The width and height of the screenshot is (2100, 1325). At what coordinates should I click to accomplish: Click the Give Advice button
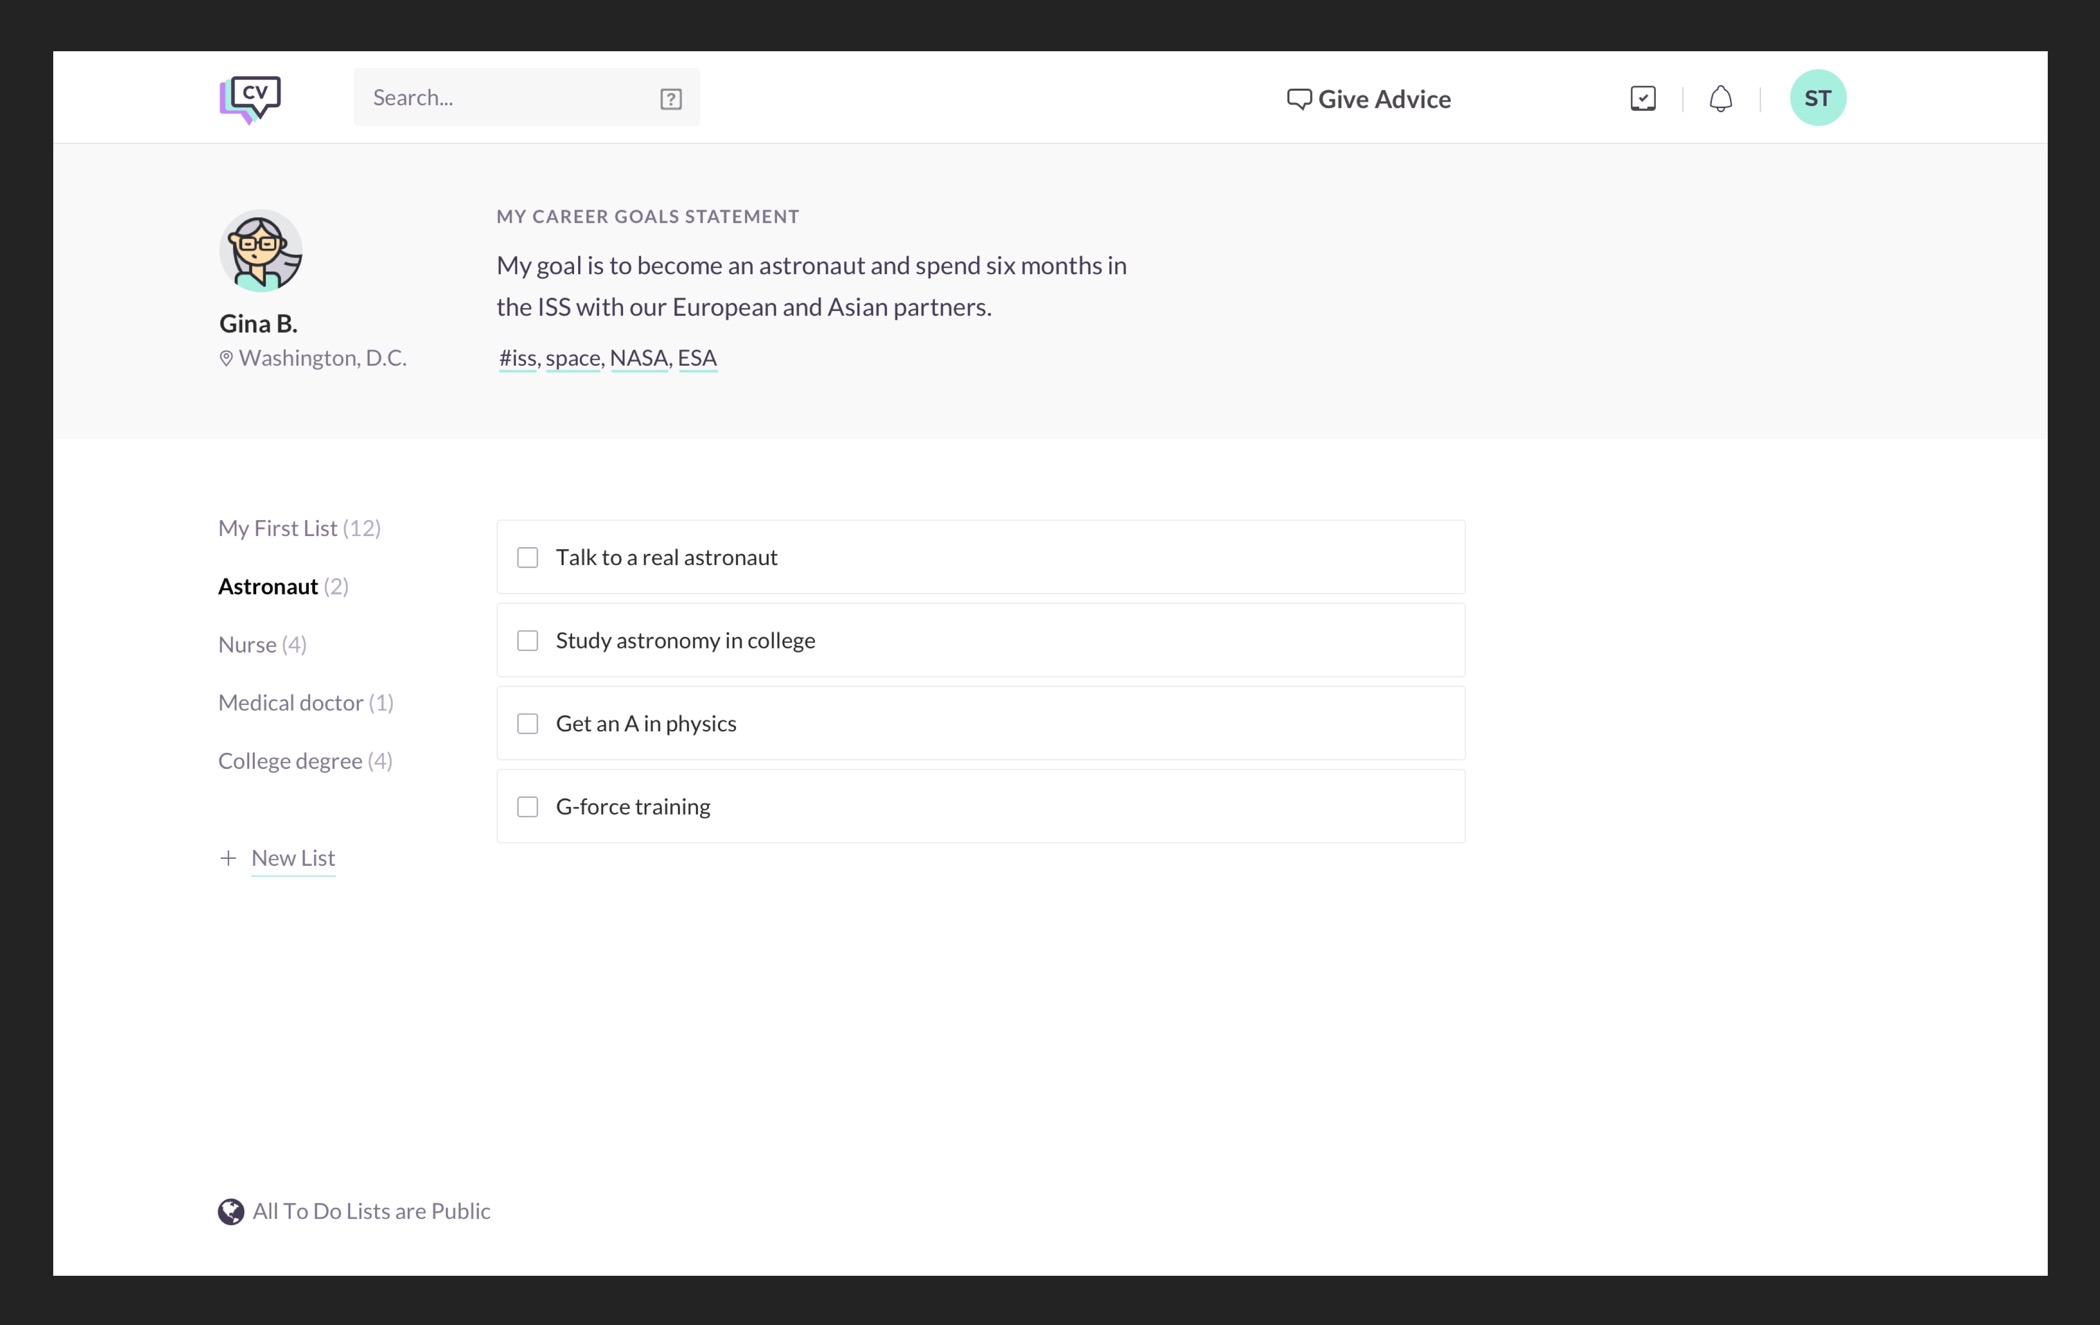tap(1368, 98)
